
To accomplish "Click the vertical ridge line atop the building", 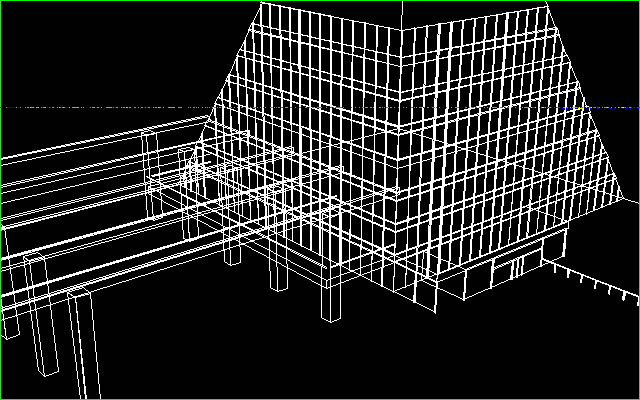I will [x=400, y=15].
